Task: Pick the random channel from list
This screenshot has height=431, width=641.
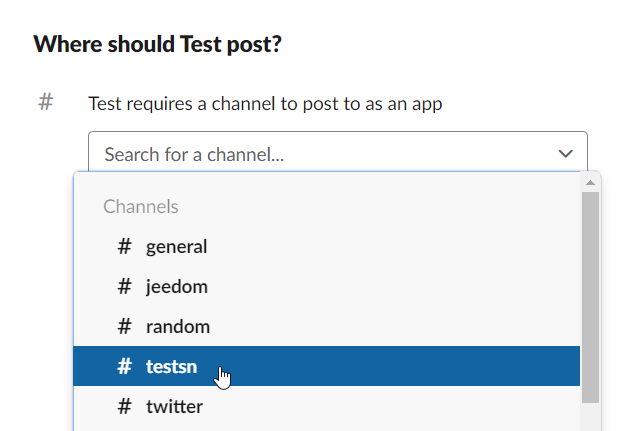Action: 326,326
